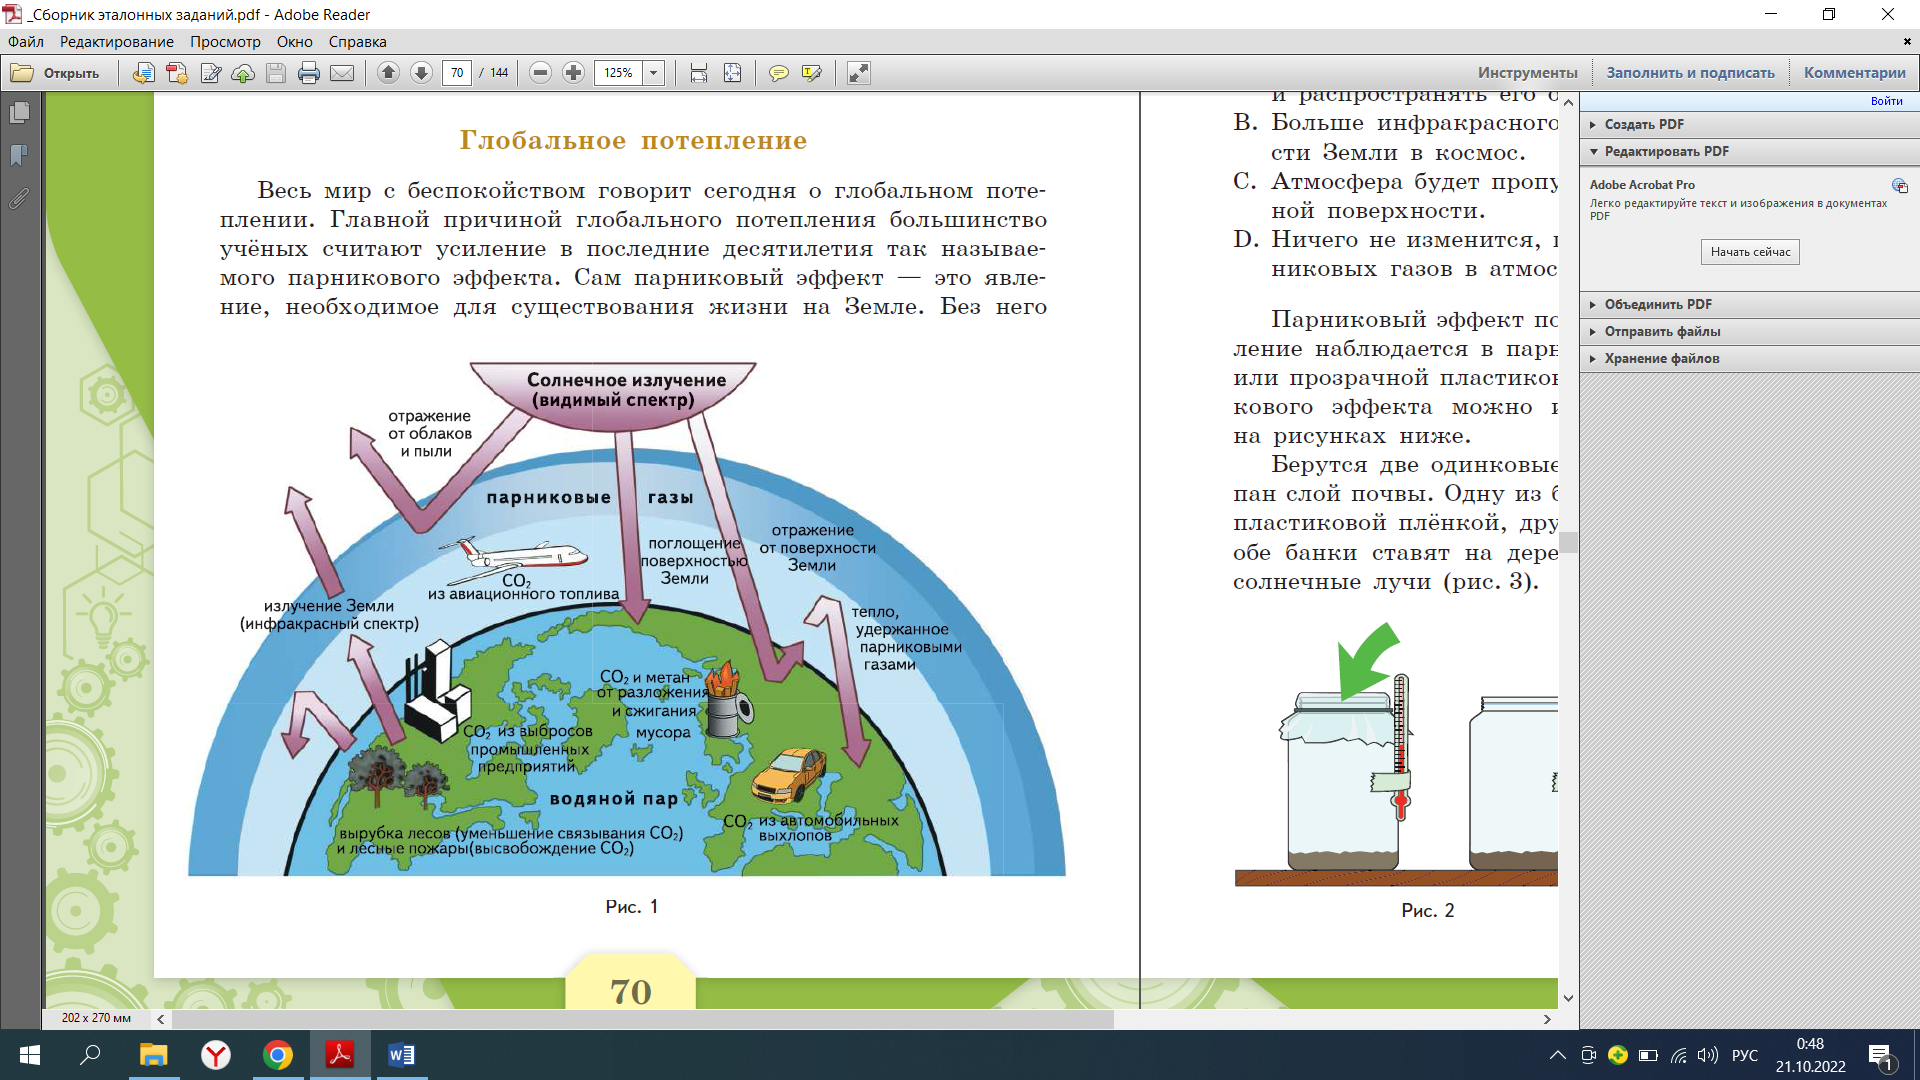Click the horizontal scrollbar thumb
Screen dimensions: 1920x1080
pyautogui.click(x=643, y=1019)
